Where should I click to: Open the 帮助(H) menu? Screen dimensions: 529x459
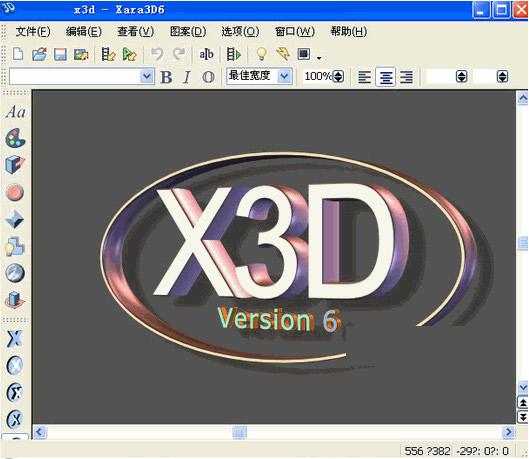click(349, 31)
